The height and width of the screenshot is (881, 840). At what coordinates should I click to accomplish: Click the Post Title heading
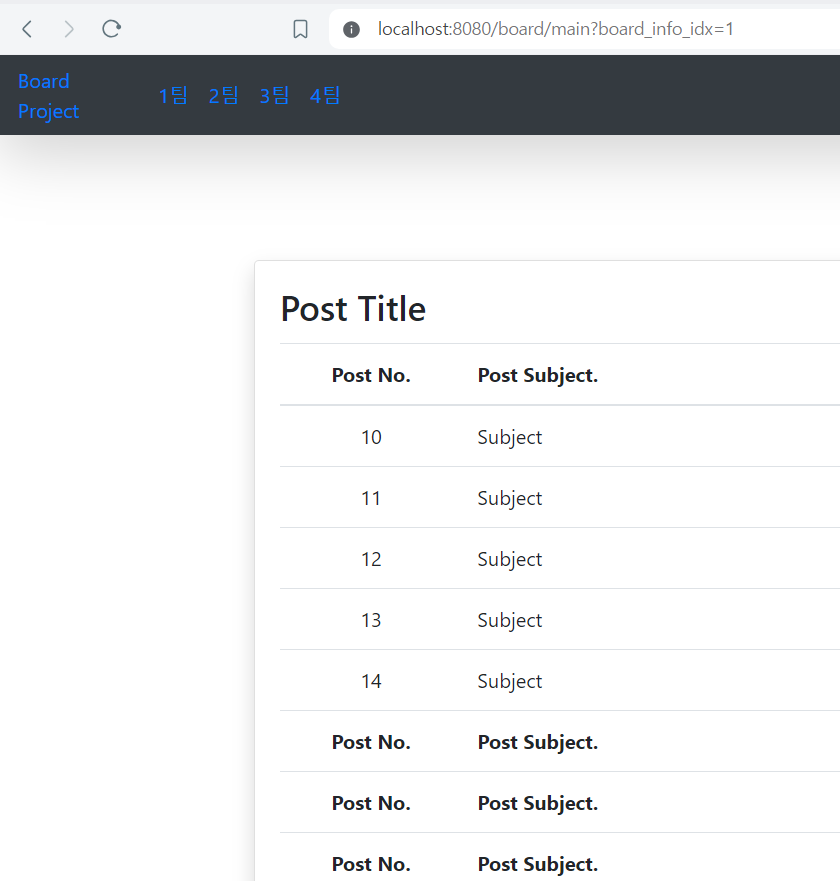[353, 309]
